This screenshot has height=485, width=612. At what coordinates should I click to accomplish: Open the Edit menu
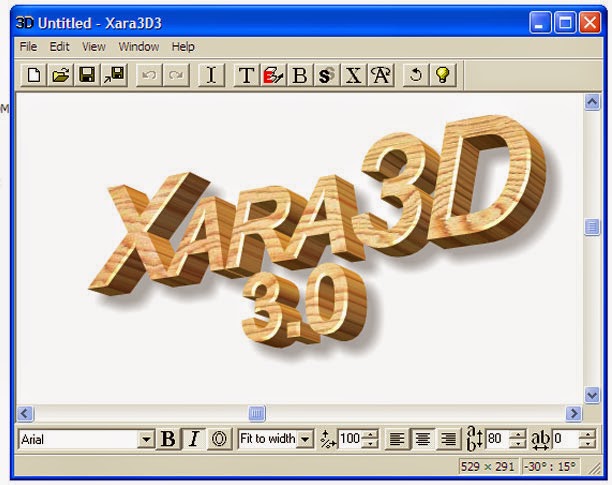[59, 46]
